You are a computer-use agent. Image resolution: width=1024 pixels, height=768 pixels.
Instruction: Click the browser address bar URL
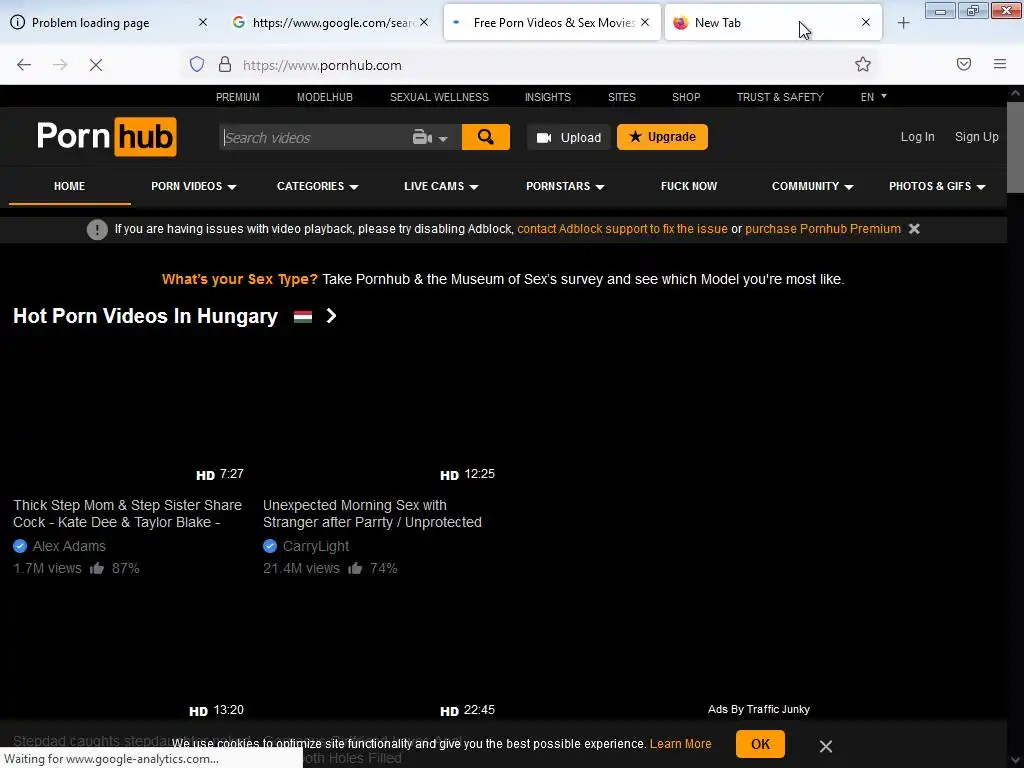[x=323, y=65]
